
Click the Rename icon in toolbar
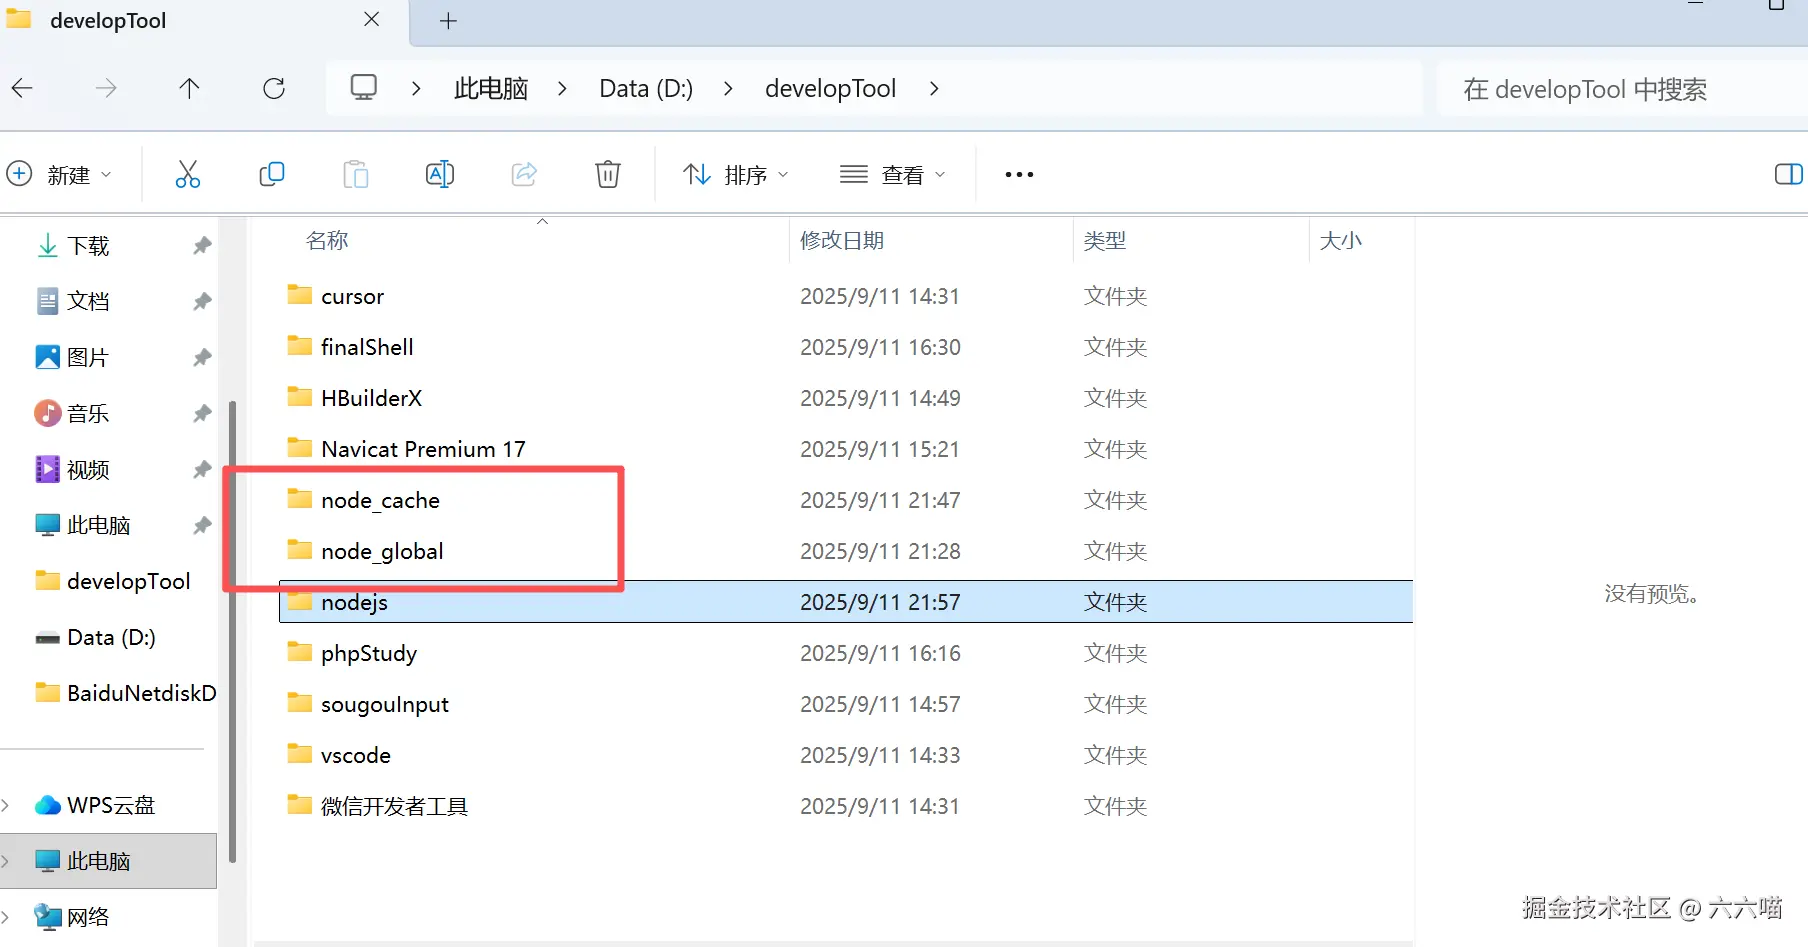click(440, 174)
